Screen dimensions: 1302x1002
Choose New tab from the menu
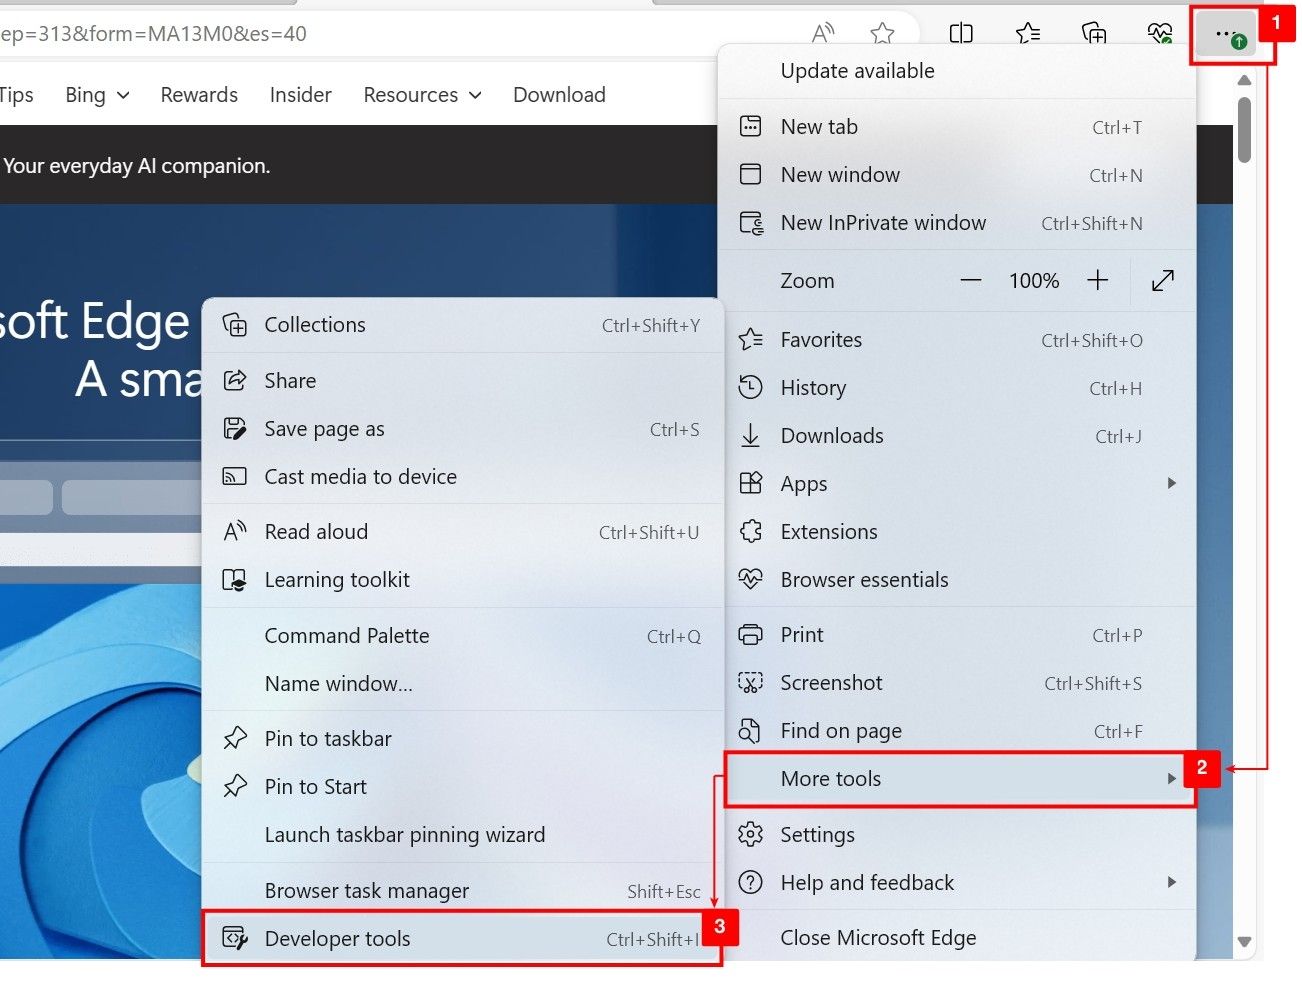tap(957, 127)
